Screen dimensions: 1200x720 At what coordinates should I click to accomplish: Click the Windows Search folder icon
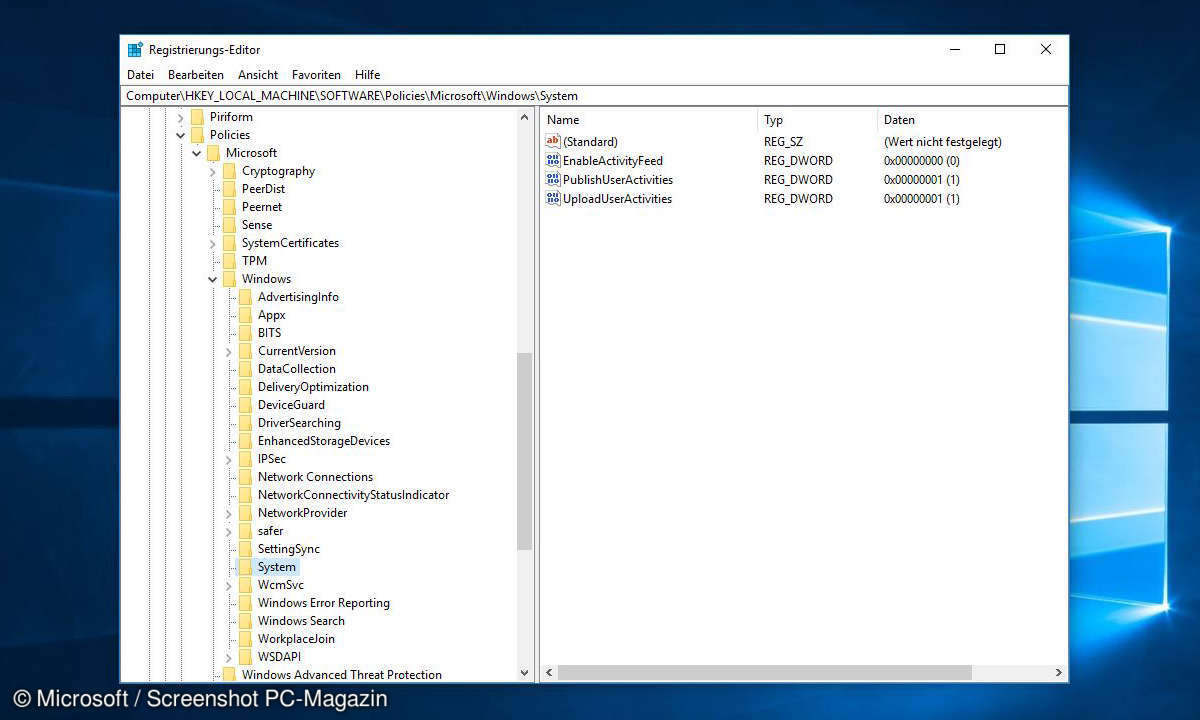245,621
